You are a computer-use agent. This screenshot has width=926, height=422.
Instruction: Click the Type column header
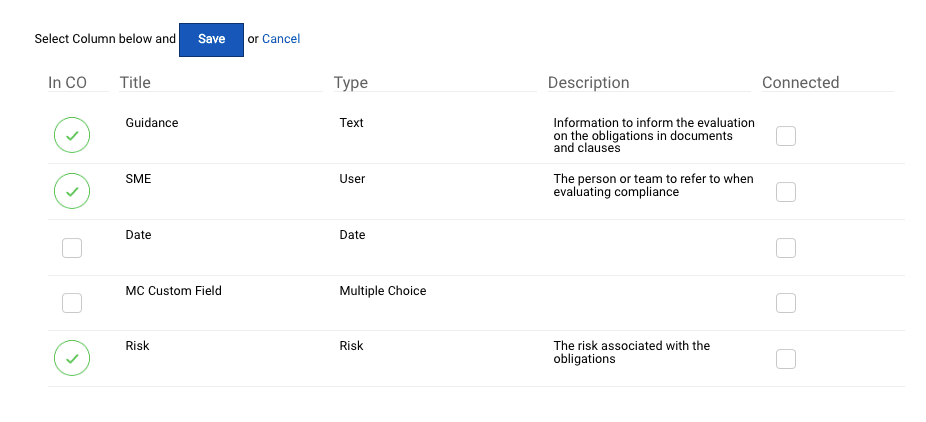[351, 83]
